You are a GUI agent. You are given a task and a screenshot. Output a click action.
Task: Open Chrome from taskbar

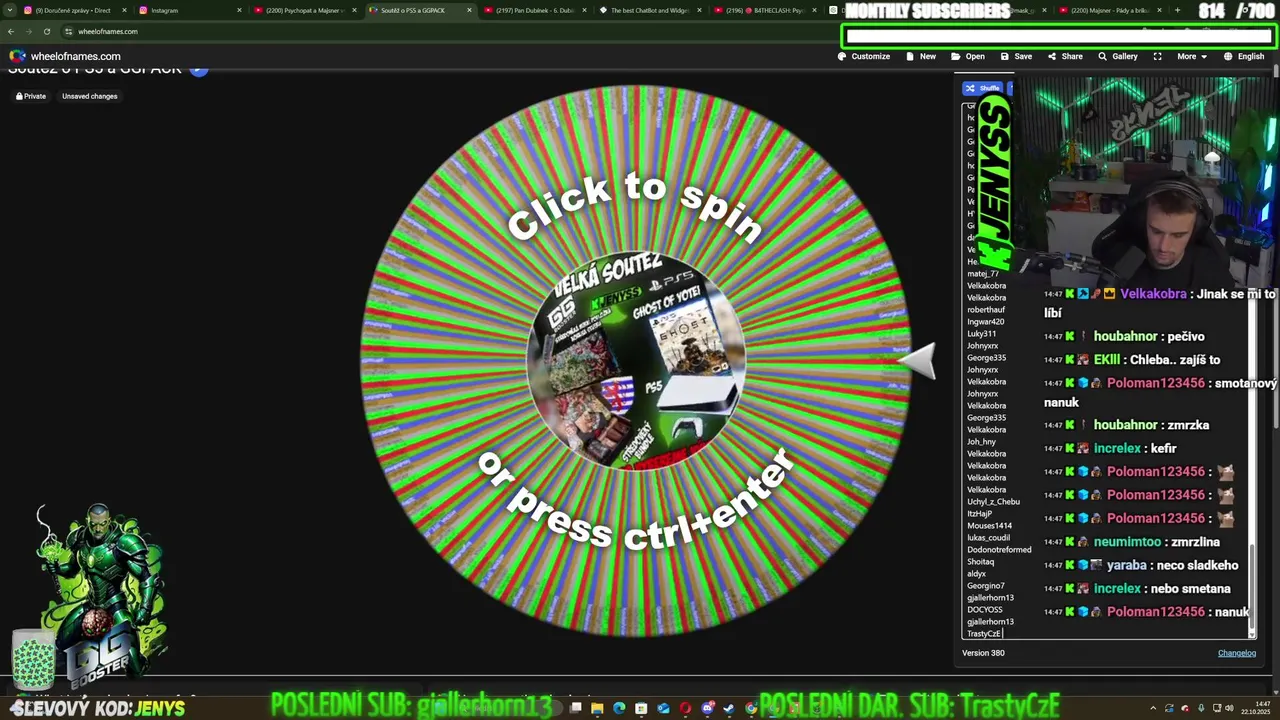[751, 708]
